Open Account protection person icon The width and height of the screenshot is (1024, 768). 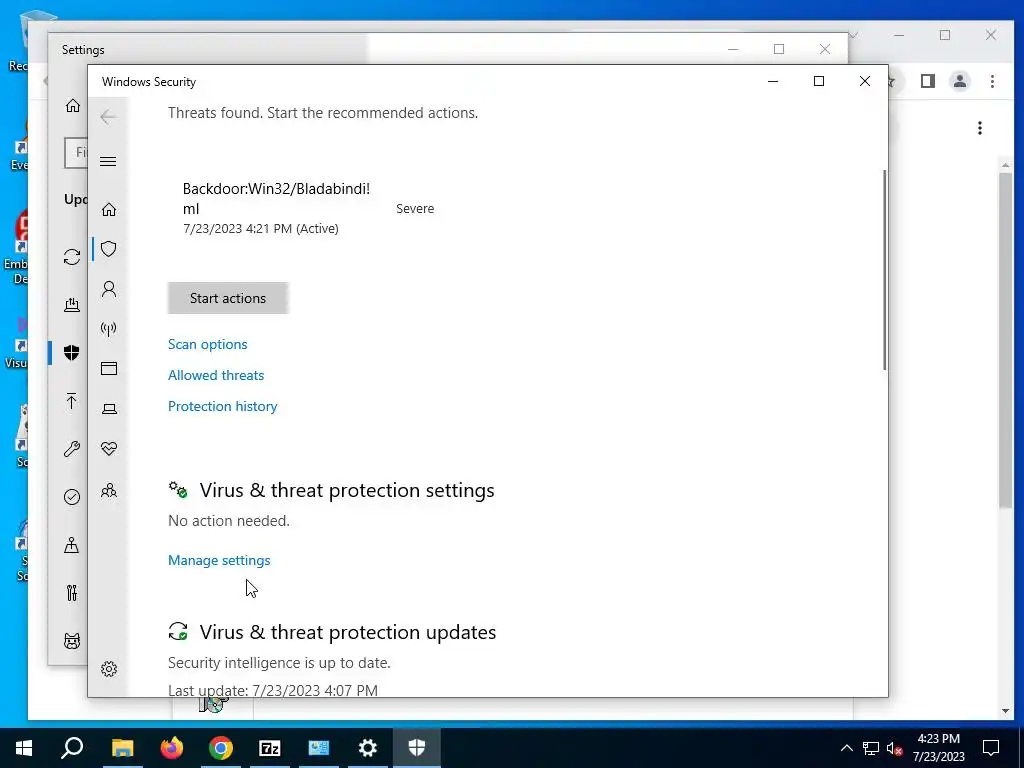[x=109, y=289]
